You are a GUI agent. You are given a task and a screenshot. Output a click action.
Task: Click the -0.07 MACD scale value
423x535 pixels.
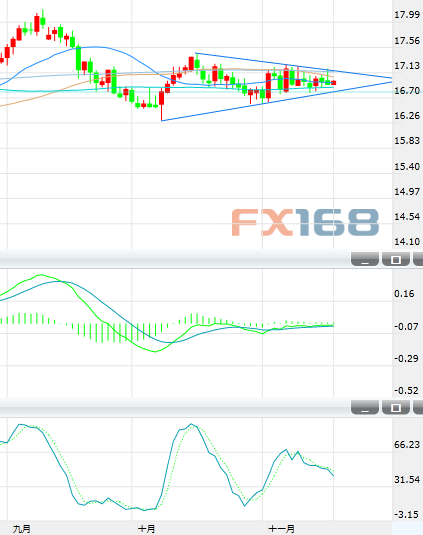tap(406, 327)
